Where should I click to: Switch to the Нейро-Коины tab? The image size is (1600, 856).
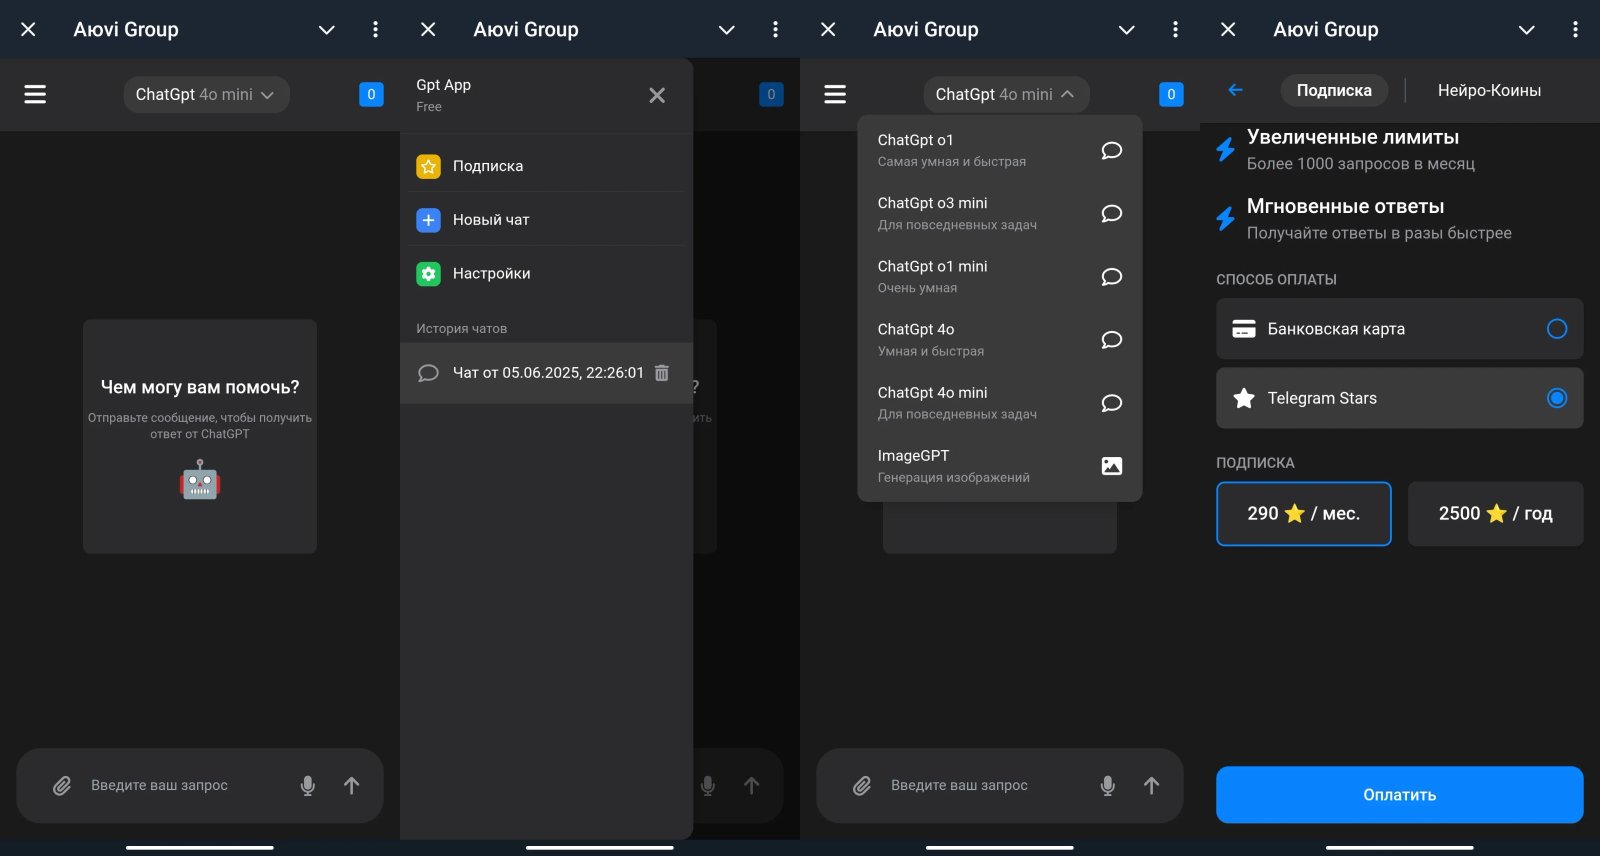(x=1489, y=90)
